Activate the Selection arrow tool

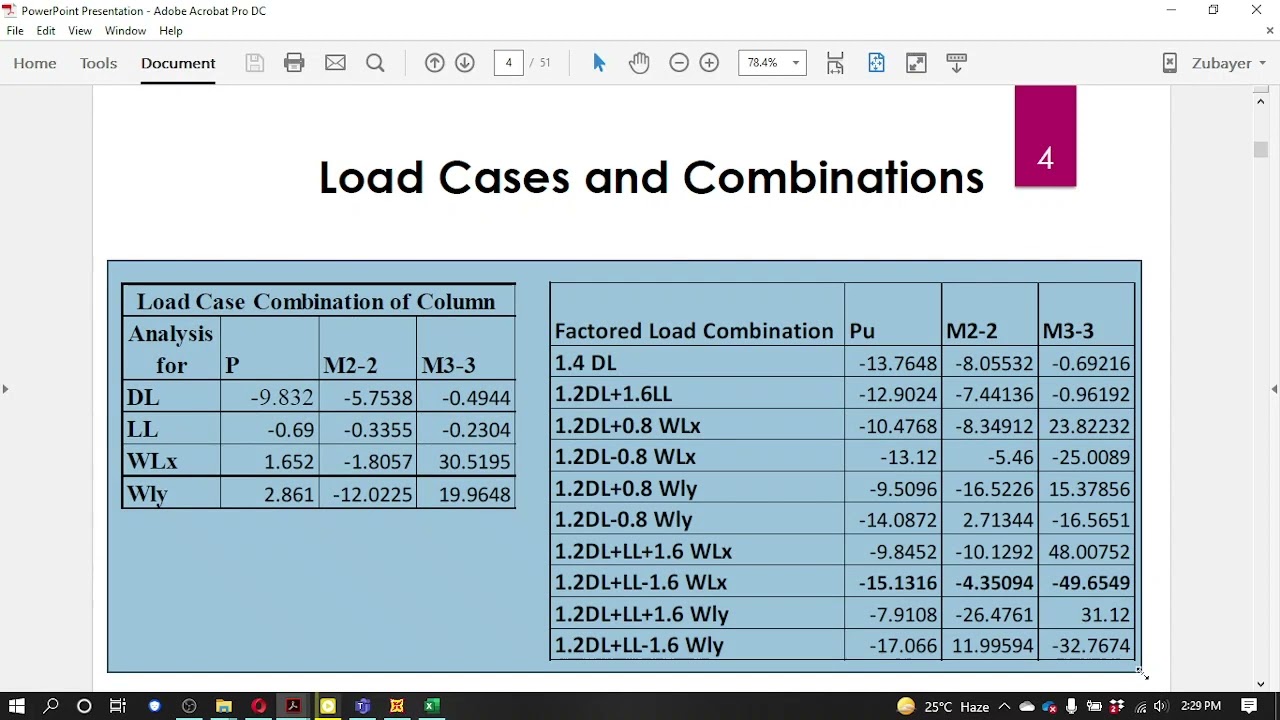tap(599, 63)
